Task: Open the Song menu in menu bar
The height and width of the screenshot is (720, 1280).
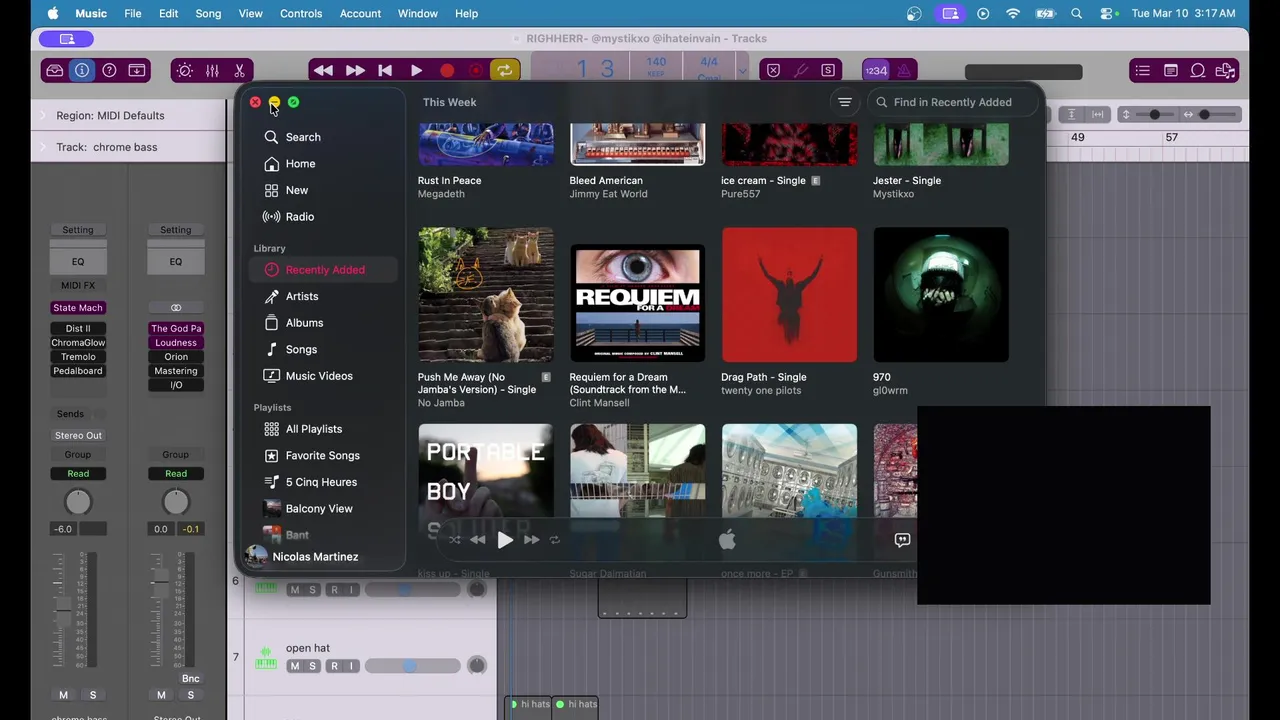Action: click(208, 13)
